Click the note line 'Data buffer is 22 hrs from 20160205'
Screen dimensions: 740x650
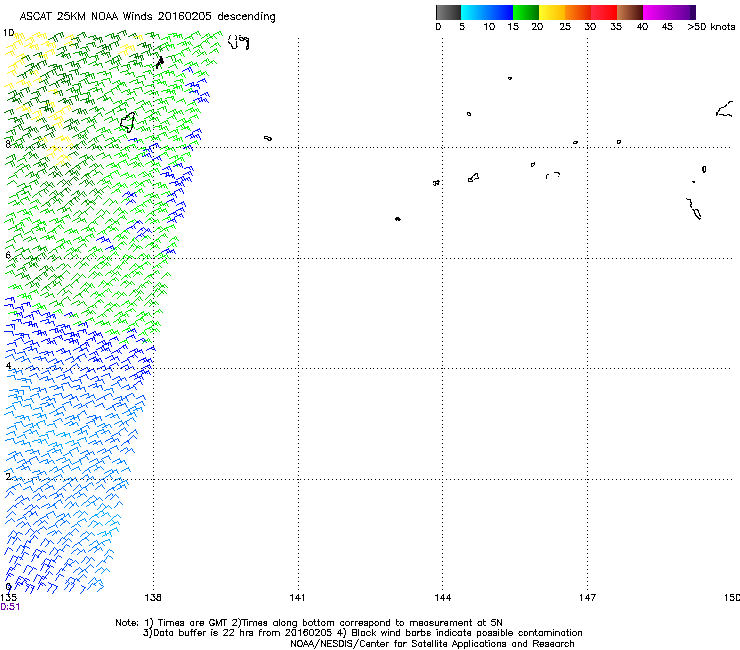coord(243,633)
